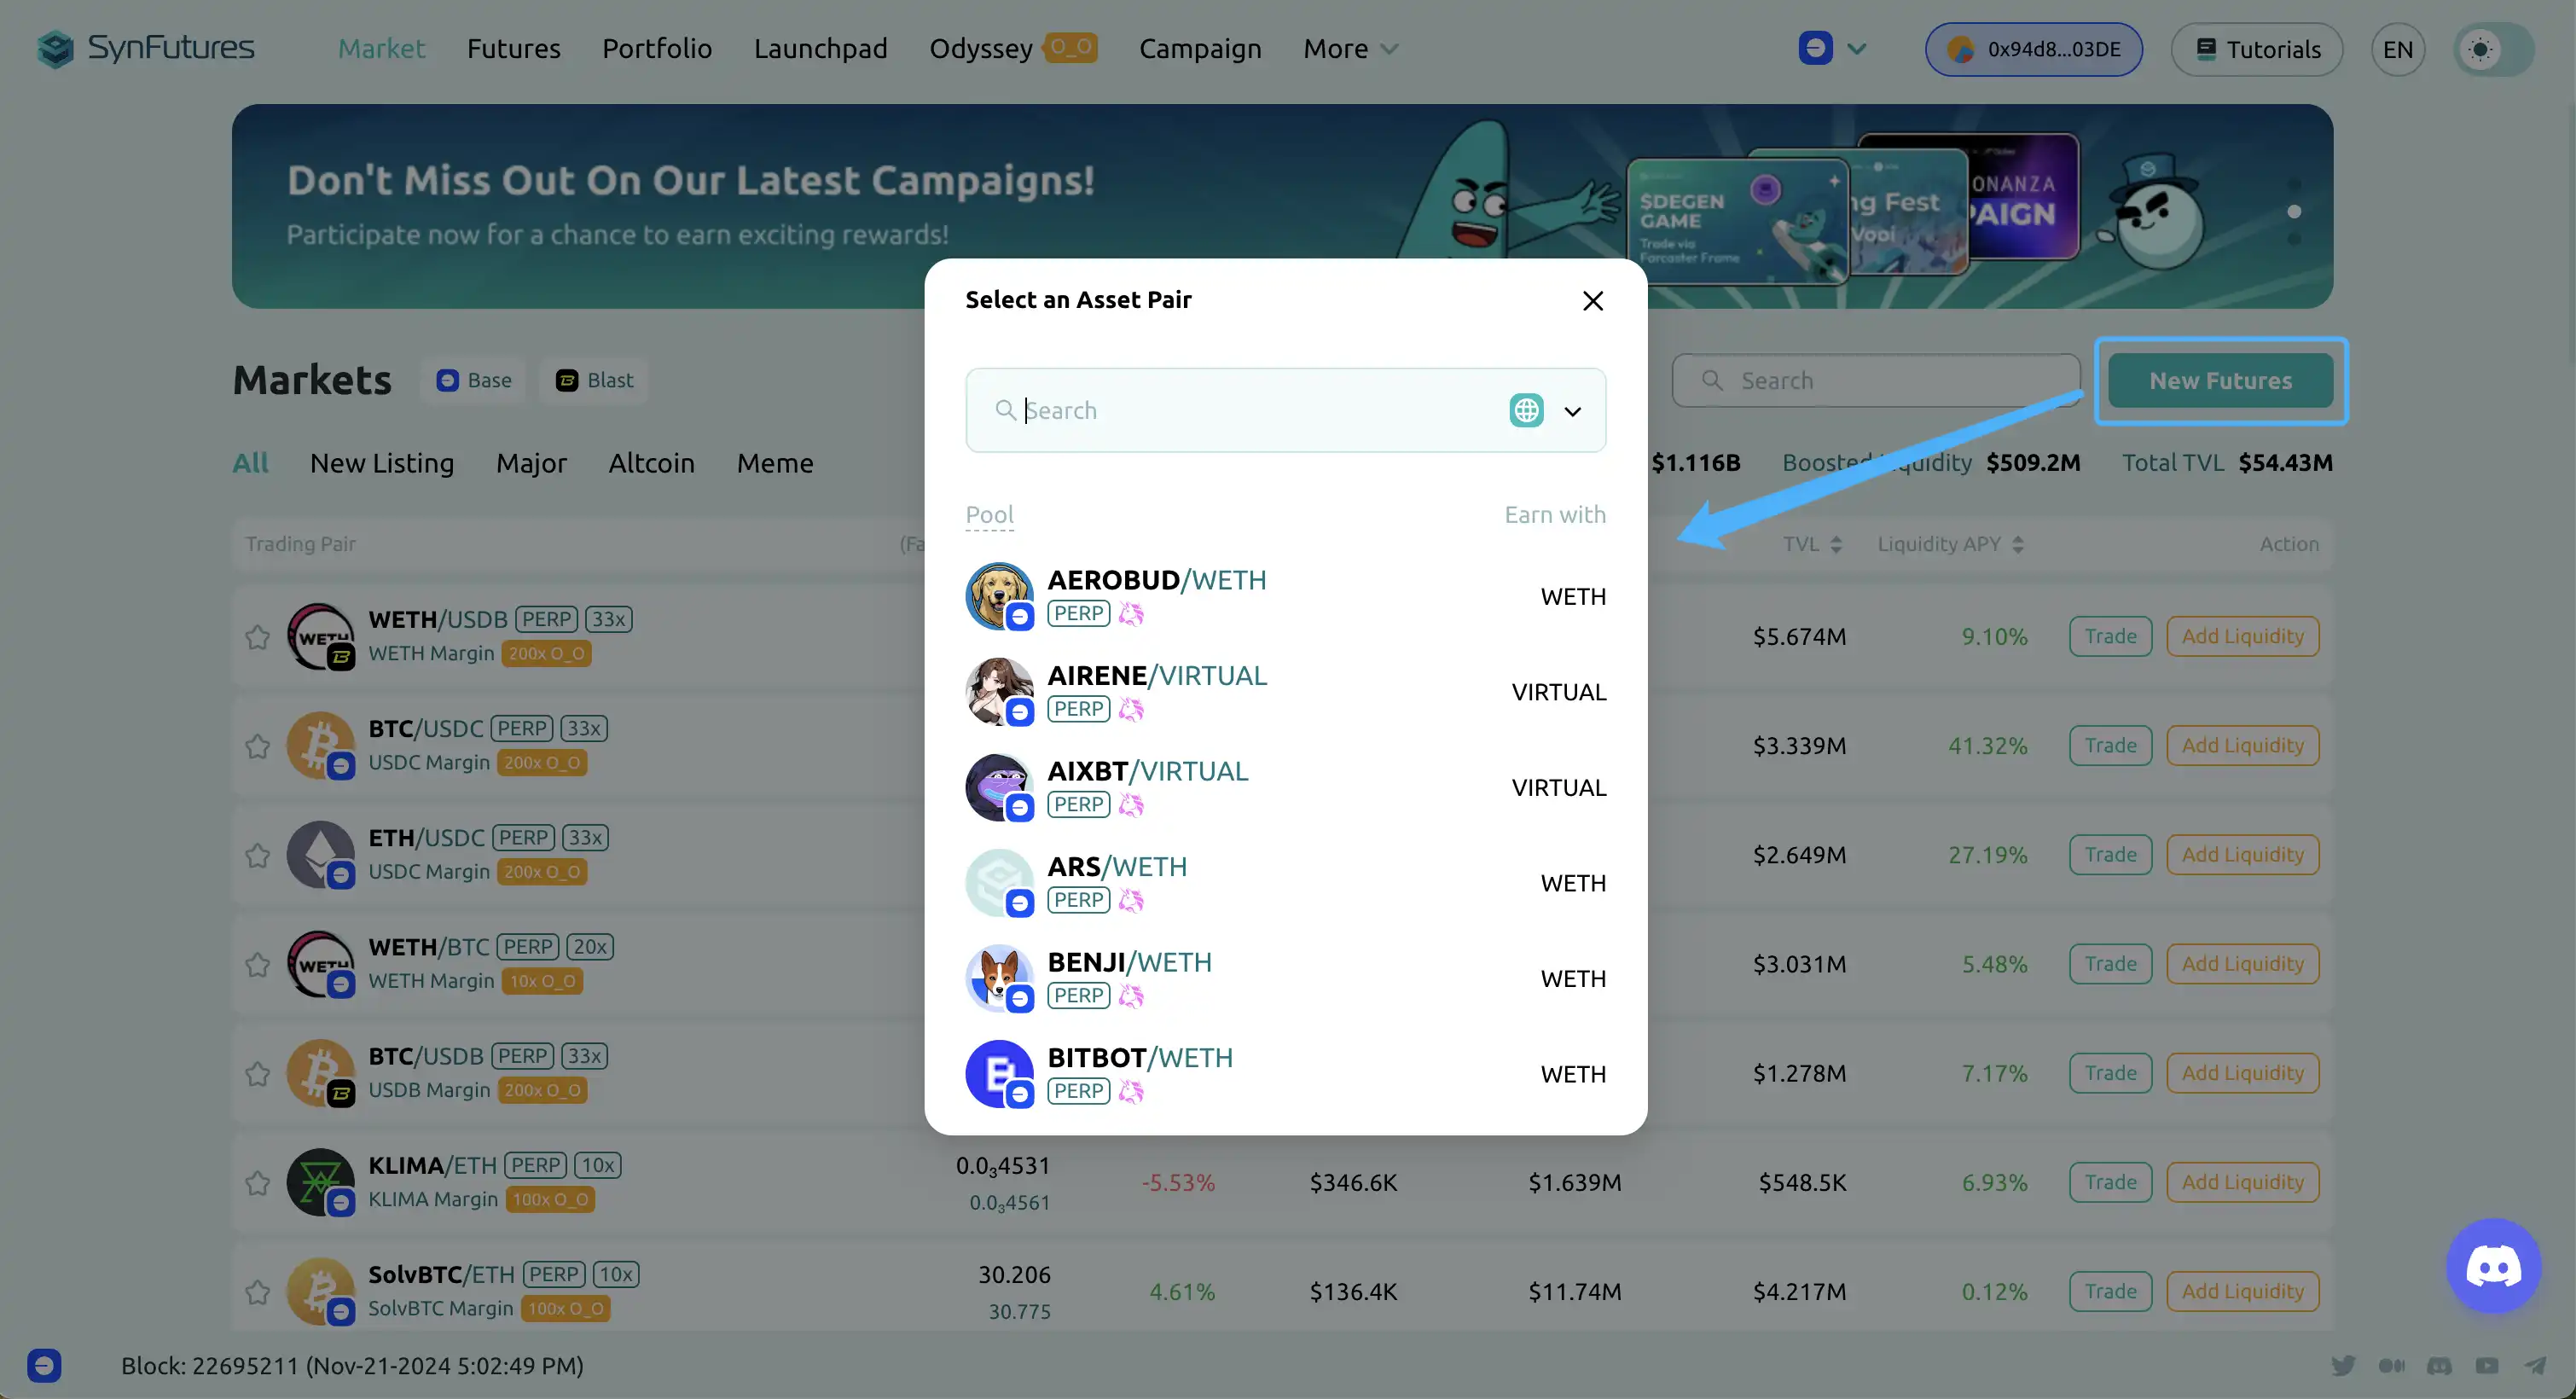This screenshot has width=2576, height=1399.
Task: Click the New Futures button
Action: coord(2220,381)
